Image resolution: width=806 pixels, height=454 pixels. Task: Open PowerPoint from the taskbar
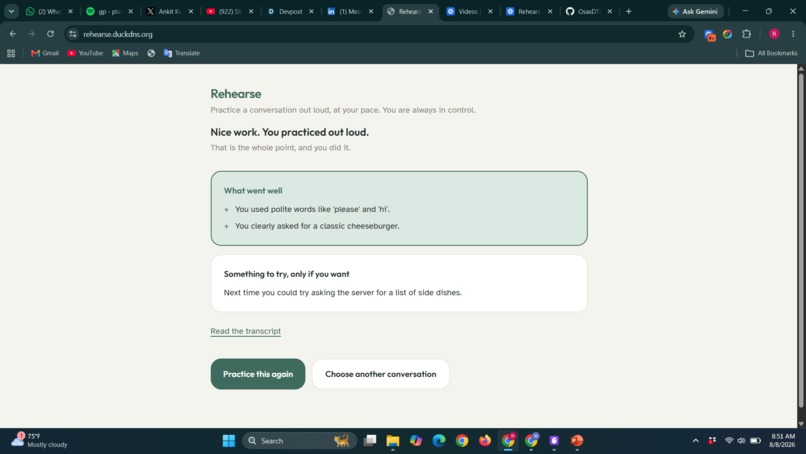pos(577,441)
